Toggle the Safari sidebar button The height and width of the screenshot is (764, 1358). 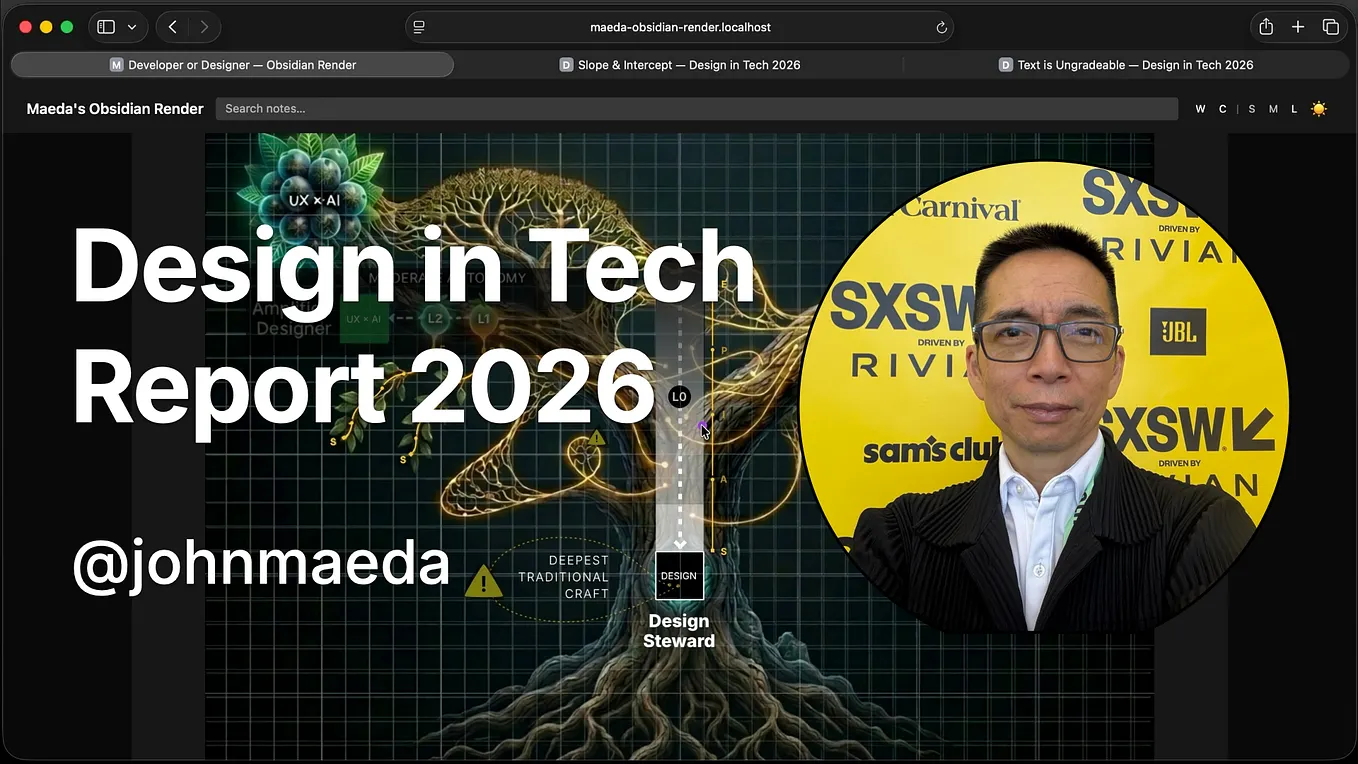[106, 27]
